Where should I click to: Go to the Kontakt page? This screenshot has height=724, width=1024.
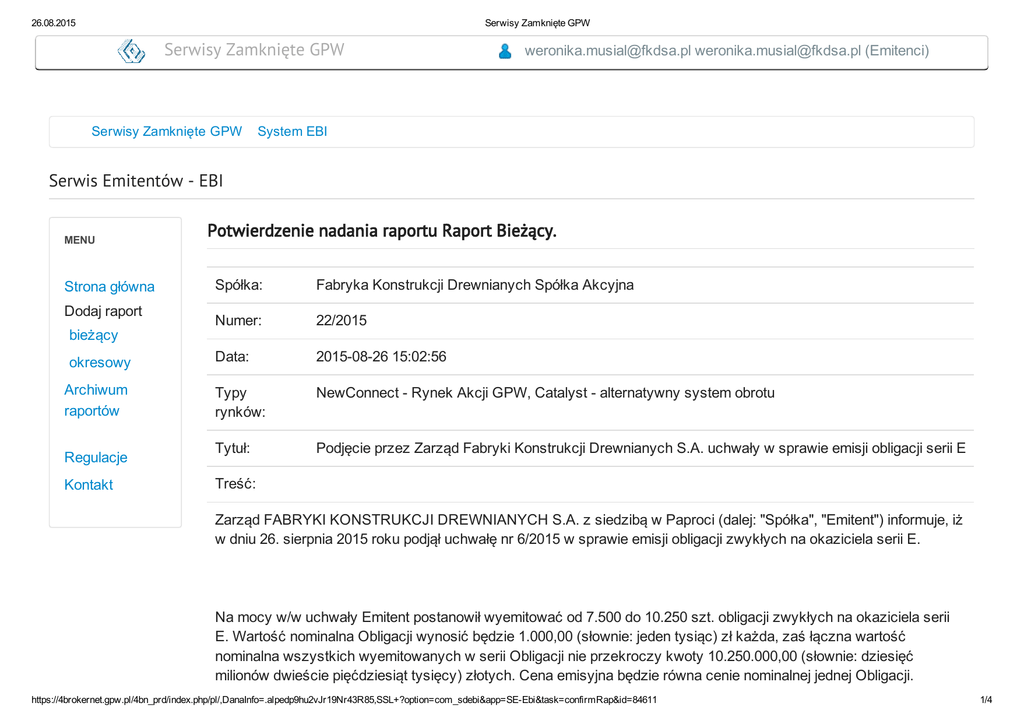coord(88,485)
